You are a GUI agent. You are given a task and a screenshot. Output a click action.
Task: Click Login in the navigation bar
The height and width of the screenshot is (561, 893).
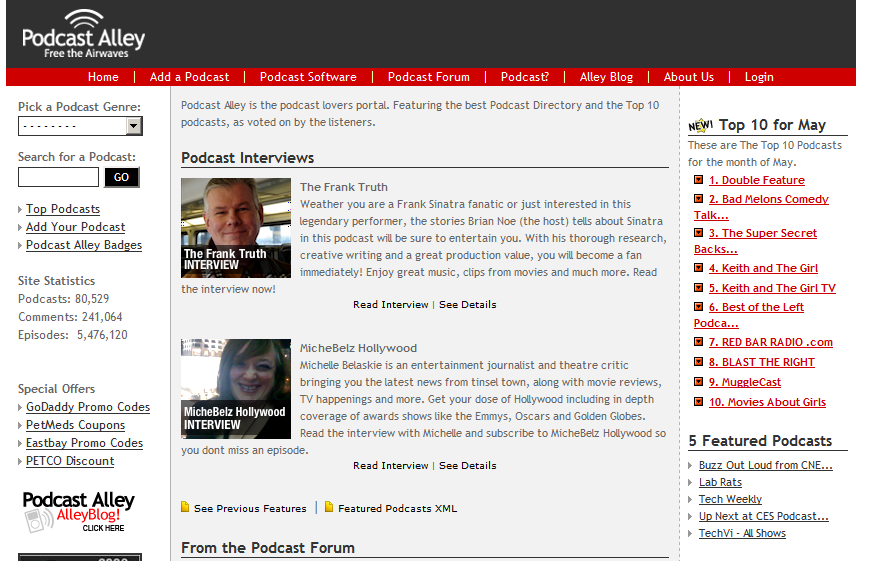pos(759,77)
